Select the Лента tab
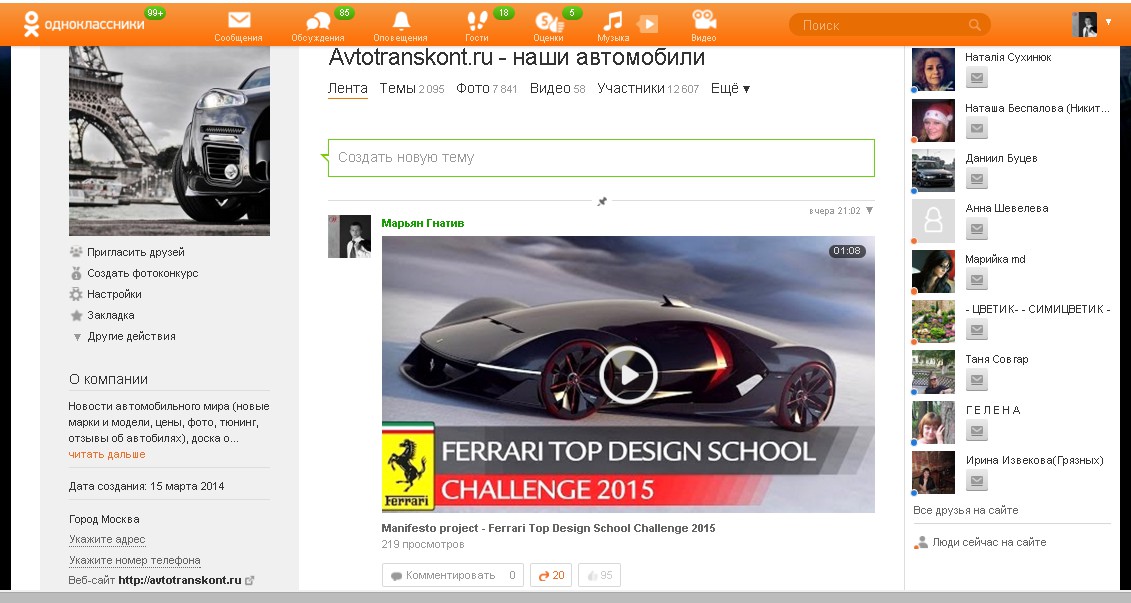 pos(348,88)
